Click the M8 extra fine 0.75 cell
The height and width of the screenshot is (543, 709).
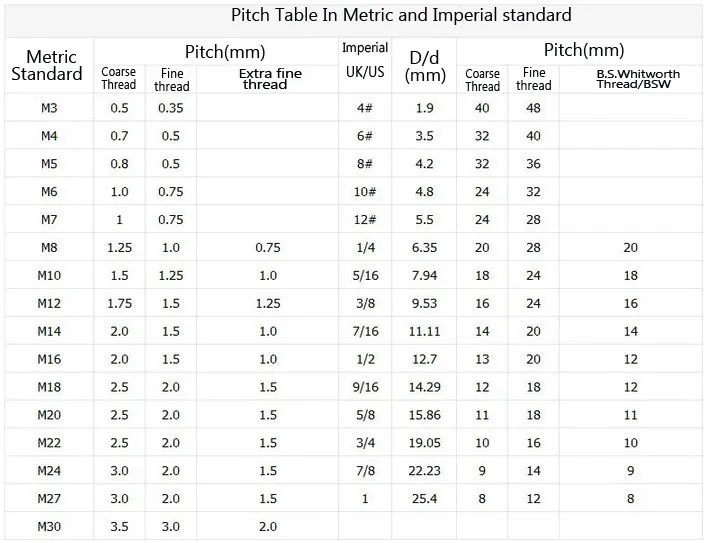click(x=268, y=248)
